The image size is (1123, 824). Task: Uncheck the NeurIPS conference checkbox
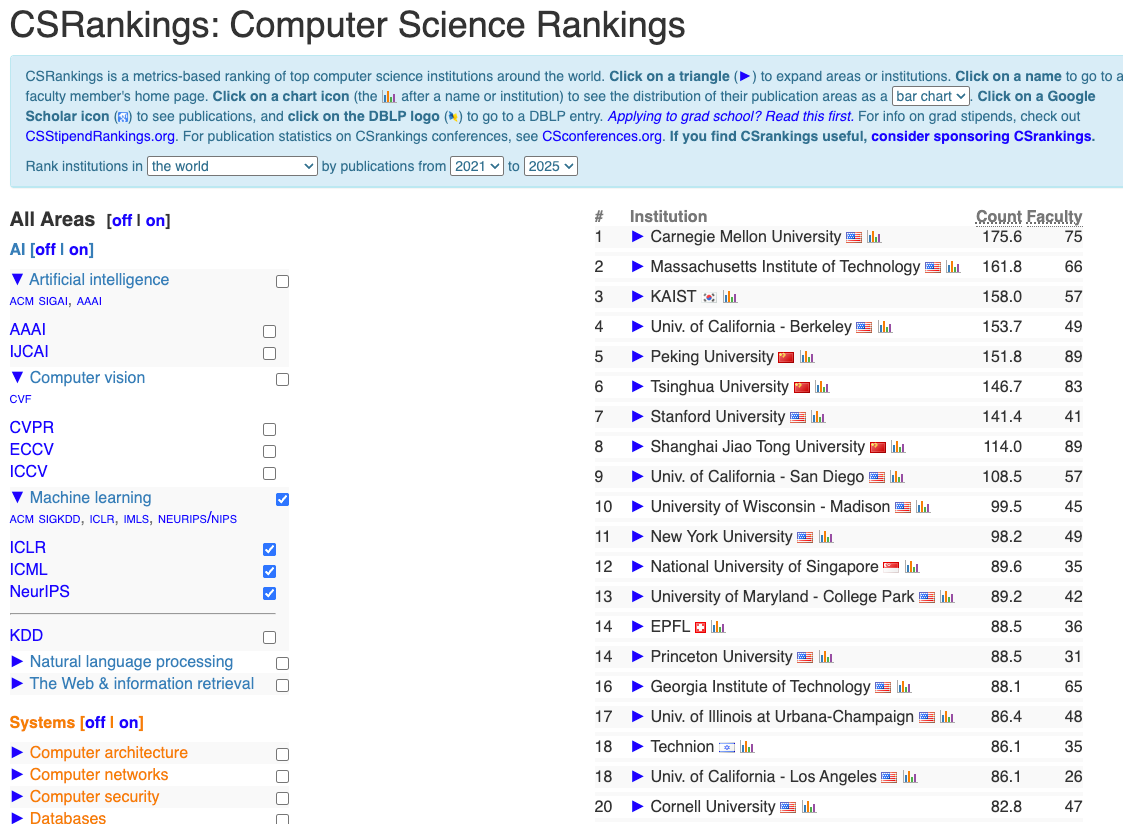[269, 593]
